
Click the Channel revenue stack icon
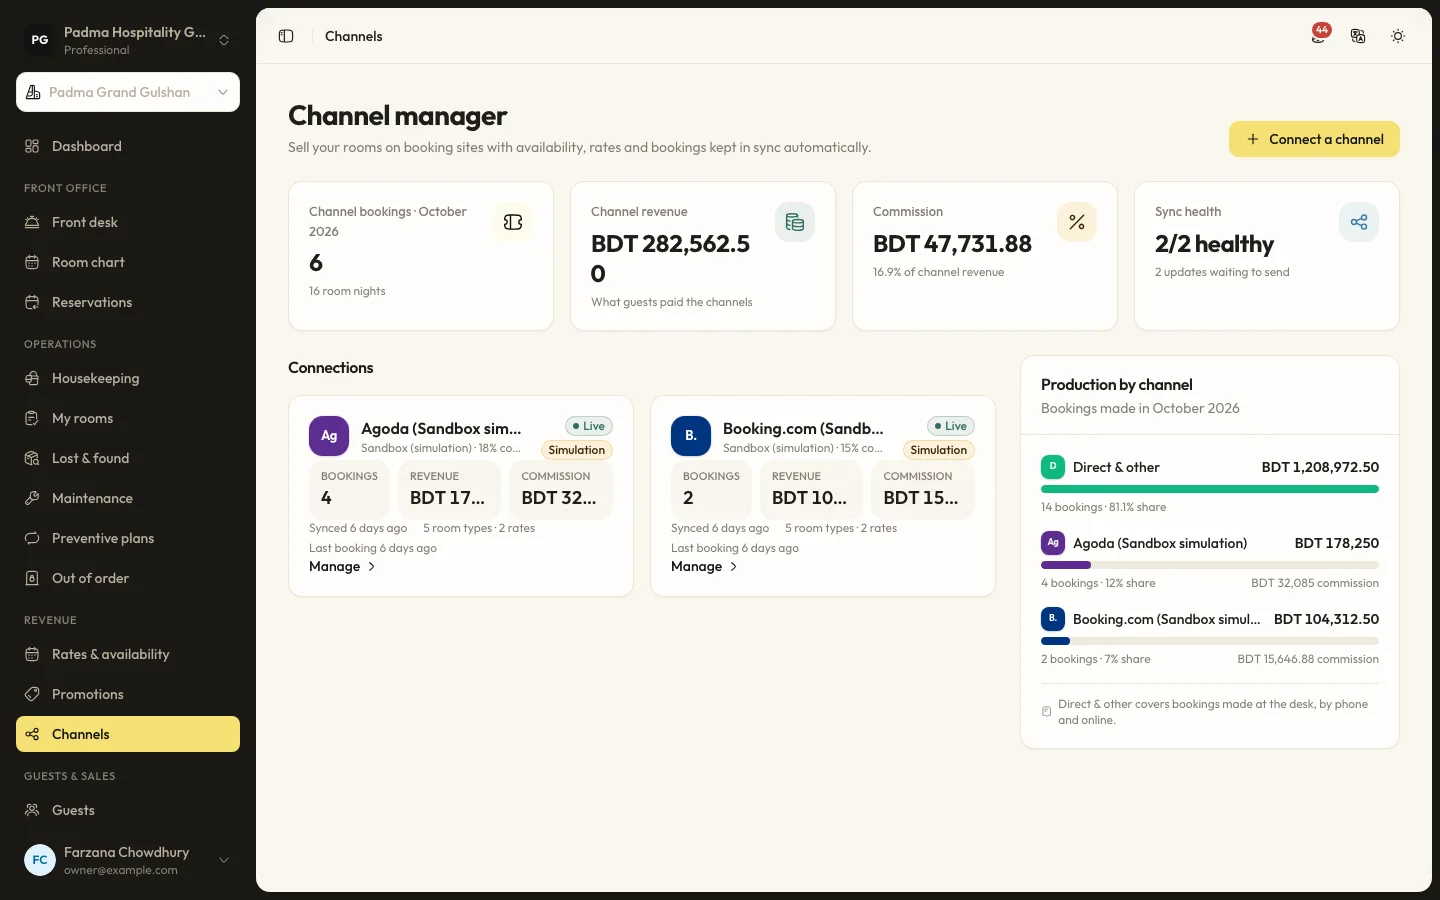coord(795,222)
